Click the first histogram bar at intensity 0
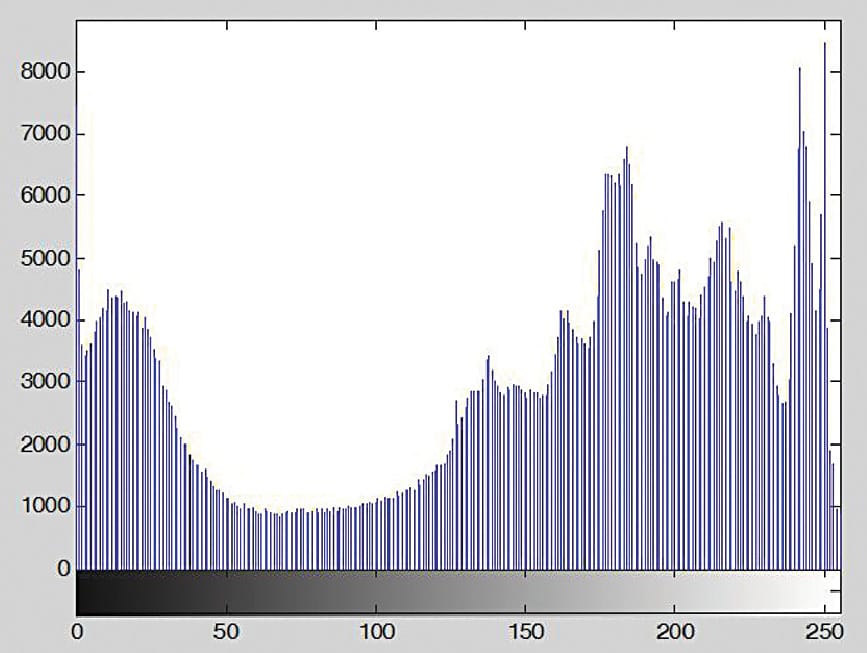Viewport: 867px width, 653px height. (78, 420)
